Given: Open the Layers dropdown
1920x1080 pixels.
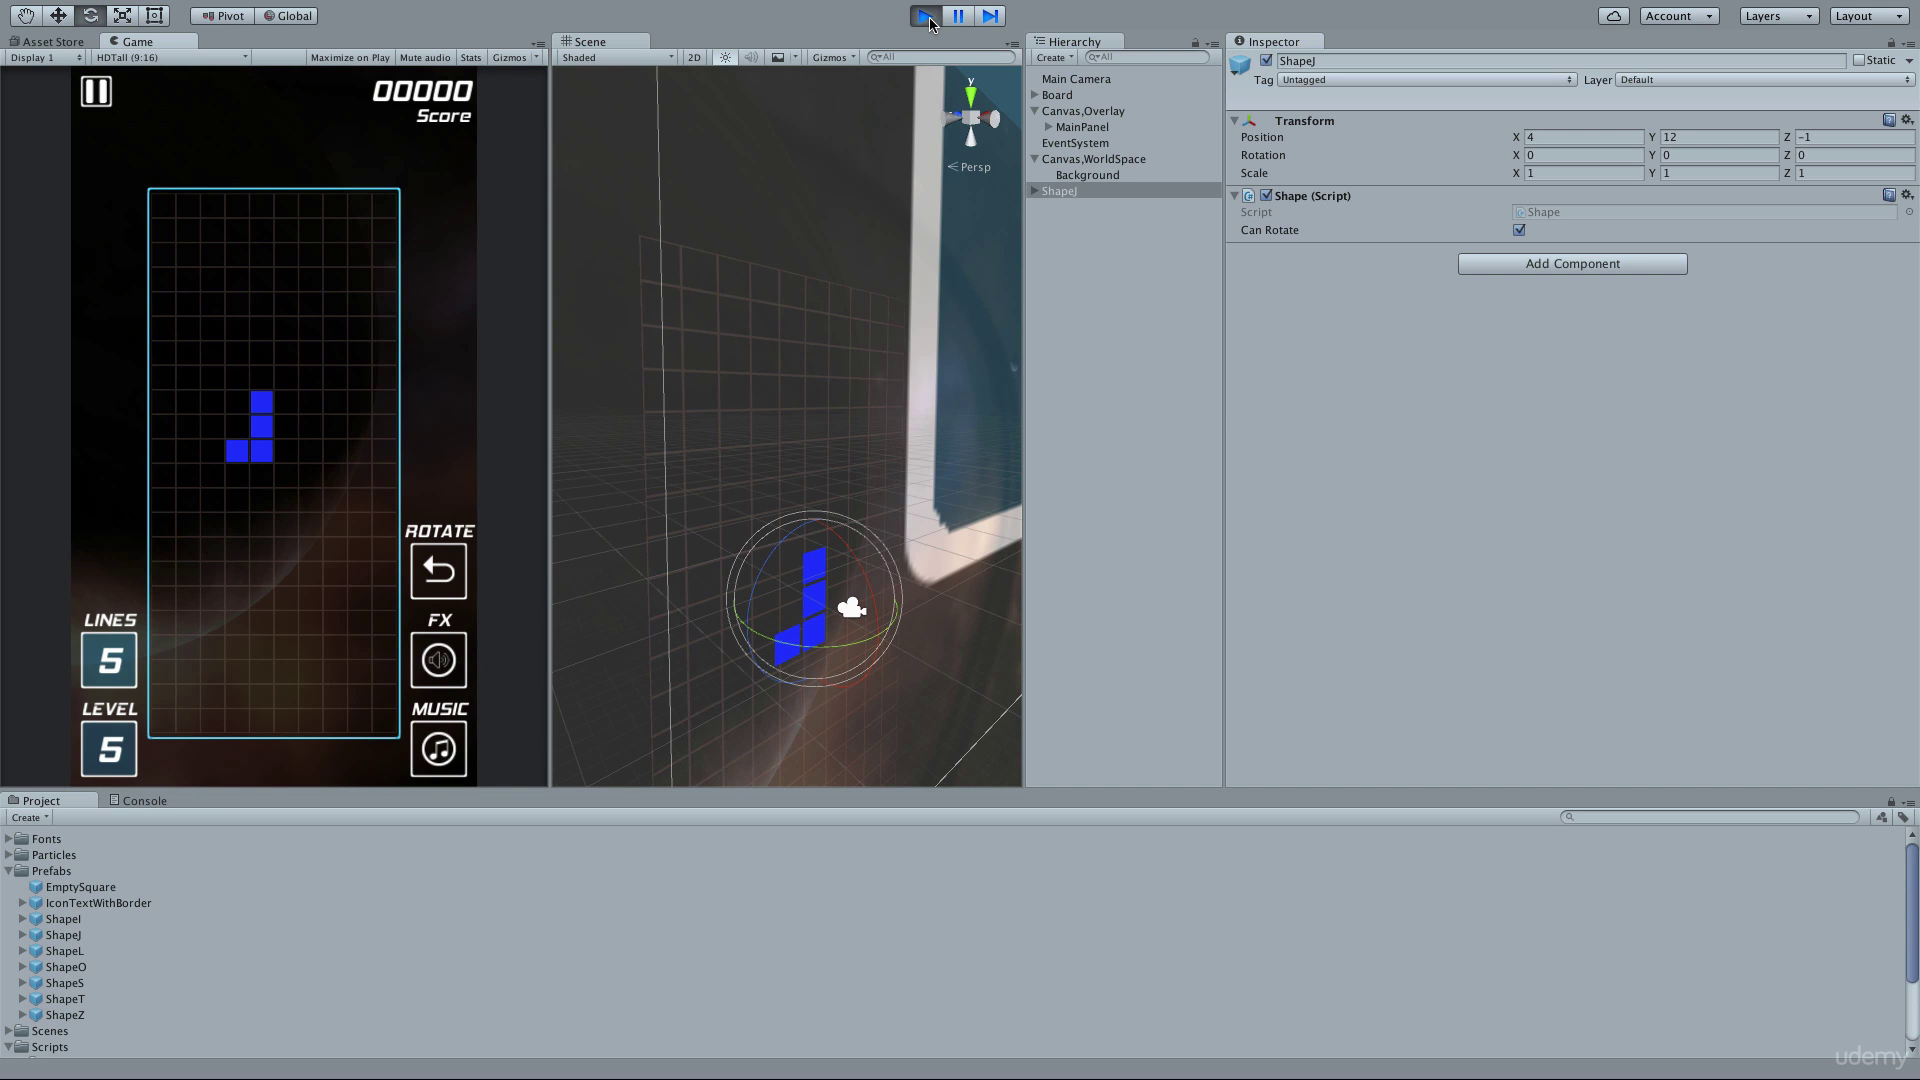Looking at the screenshot, I should 1779,16.
